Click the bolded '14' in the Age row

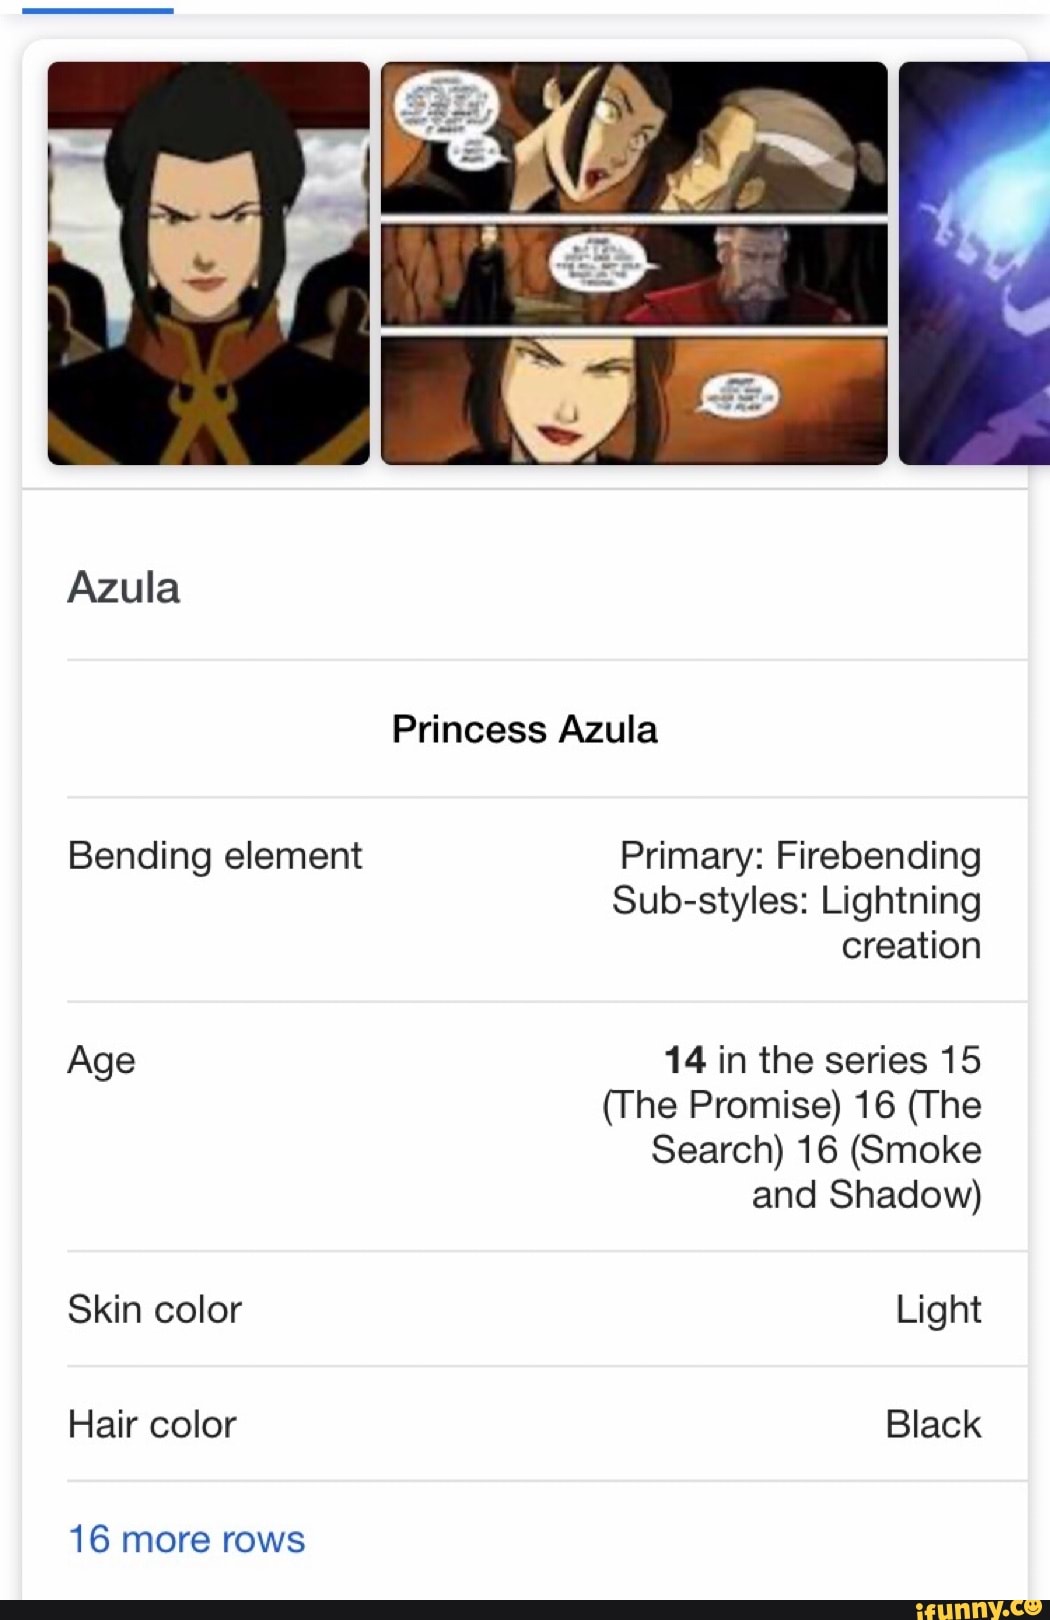coord(686,1060)
